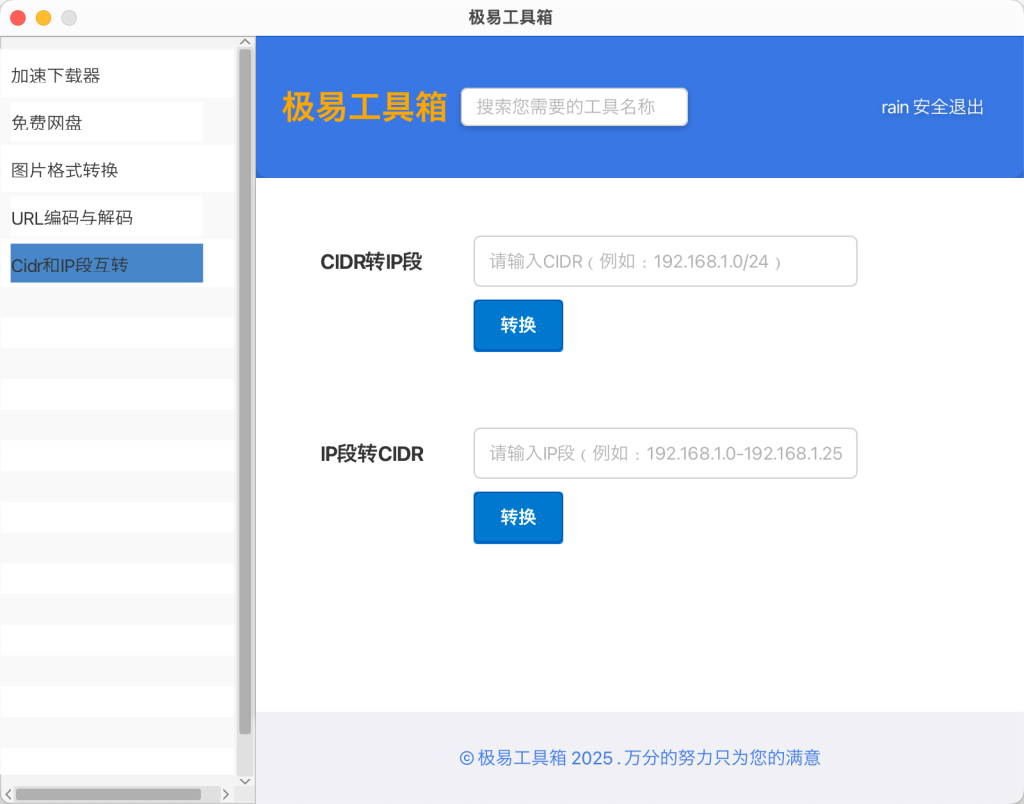Viewport: 1024px width, 804px height.
Task: Minimize window with yellow button
Action: click(x=44, y=18)
